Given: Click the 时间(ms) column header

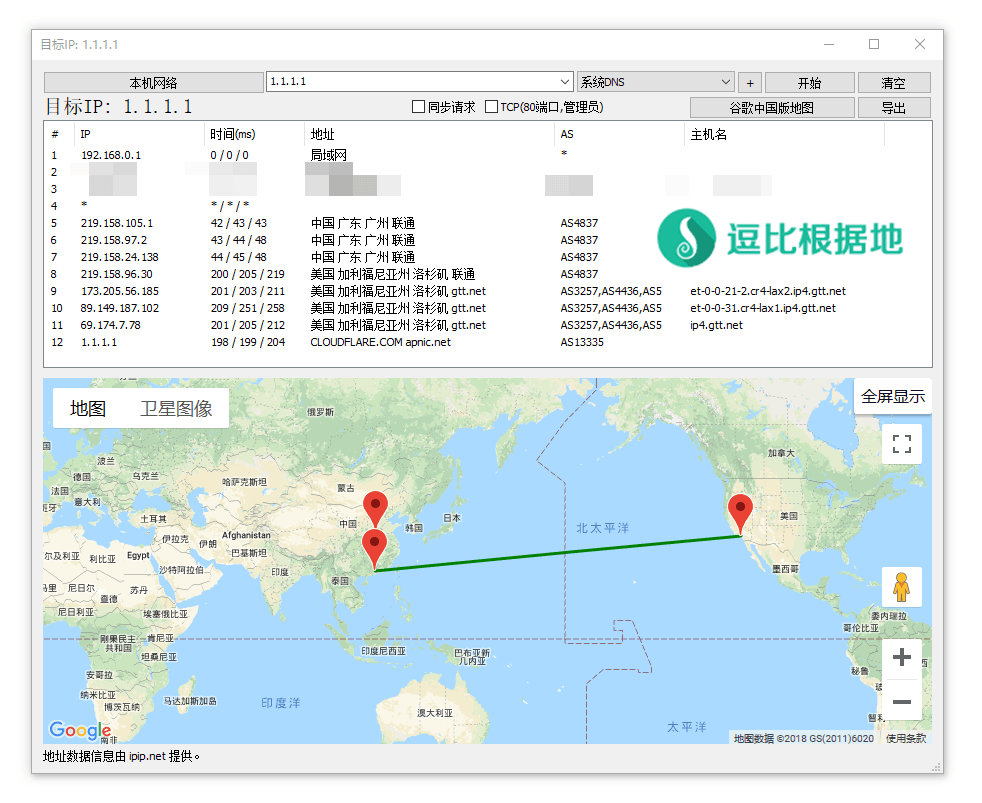Looking at the screenshot, I should [232, 134].
